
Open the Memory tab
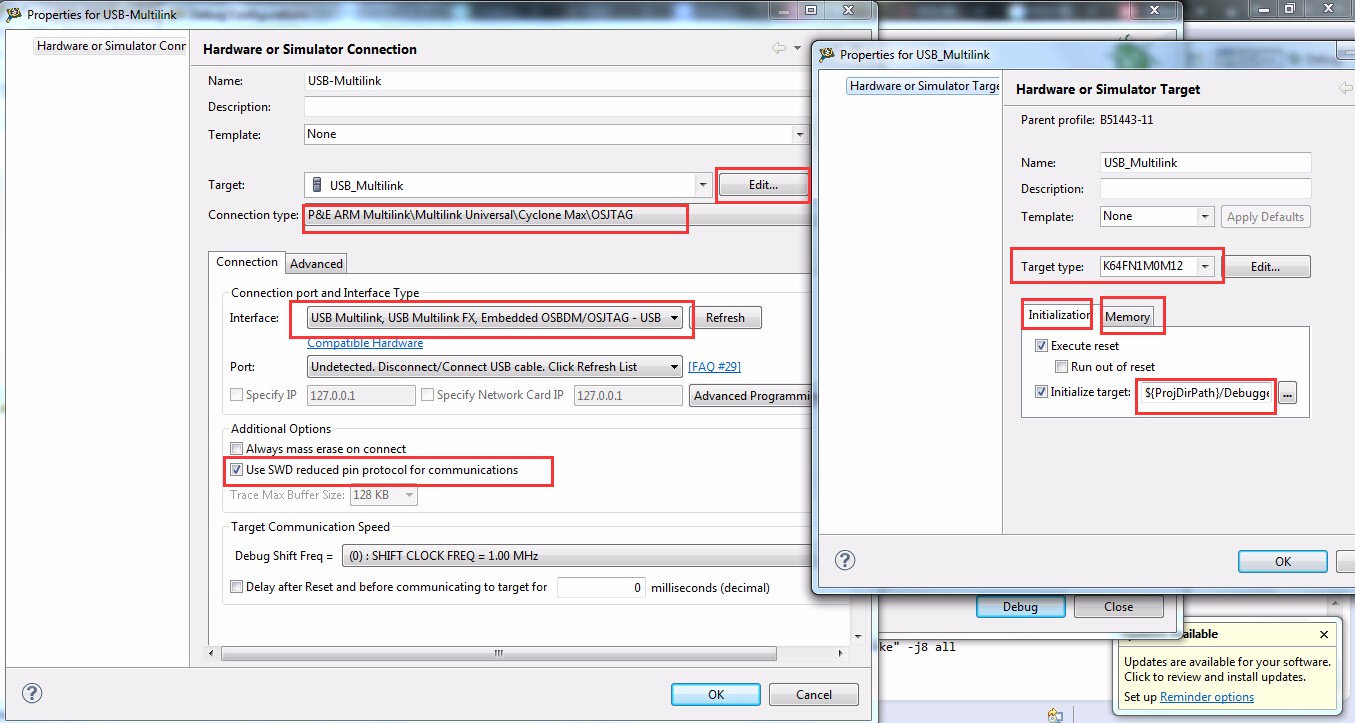tap(1128, 317)
